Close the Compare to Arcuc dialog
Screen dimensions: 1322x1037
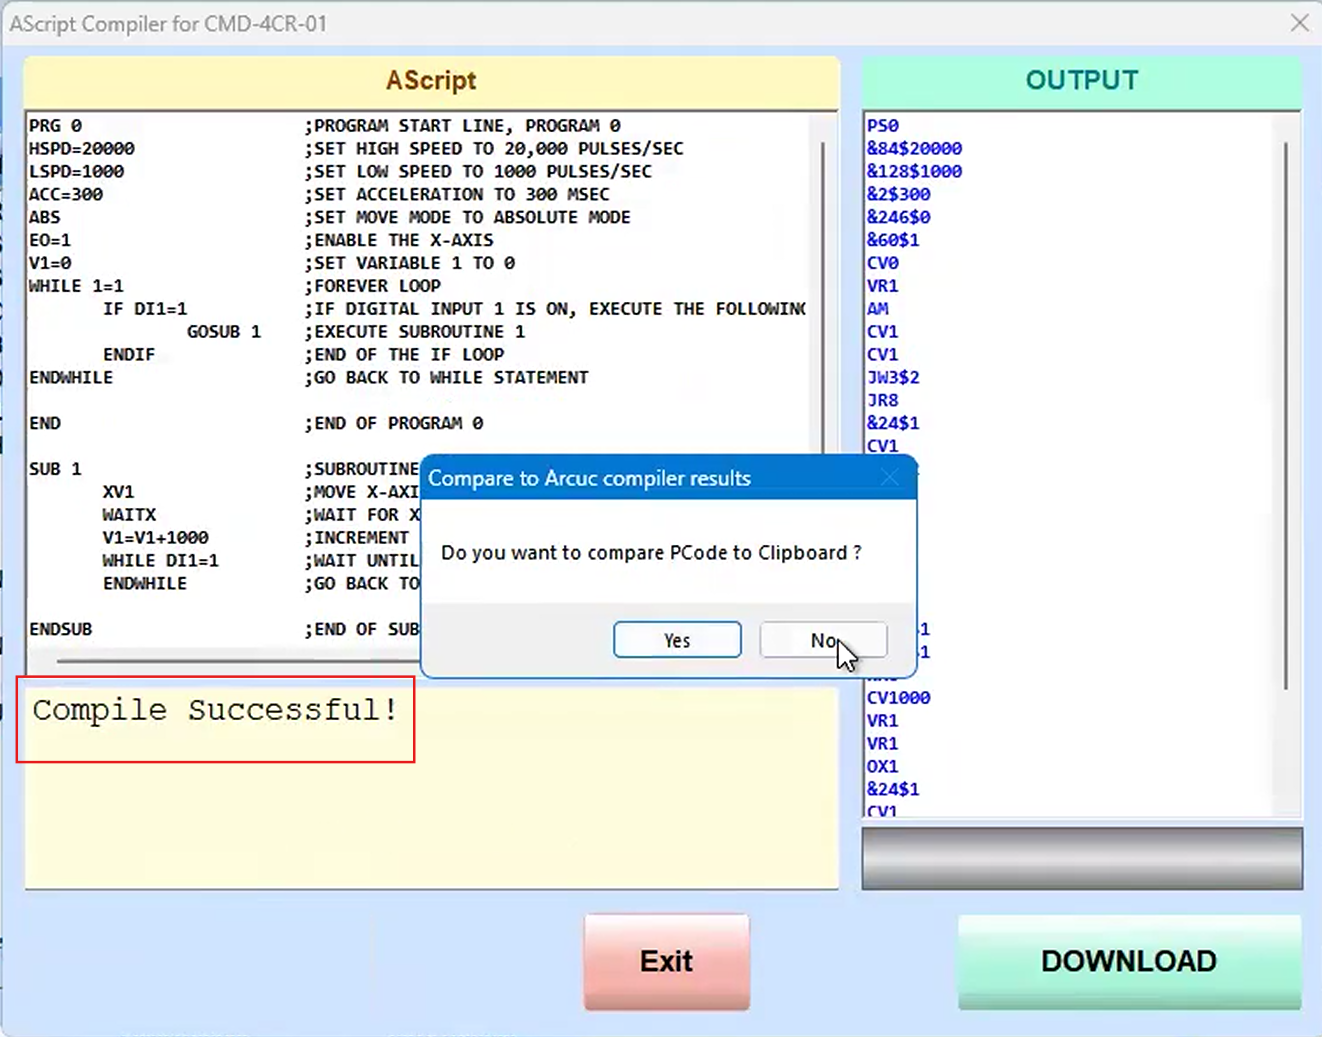pyautogui.click(x=889, y=478)
